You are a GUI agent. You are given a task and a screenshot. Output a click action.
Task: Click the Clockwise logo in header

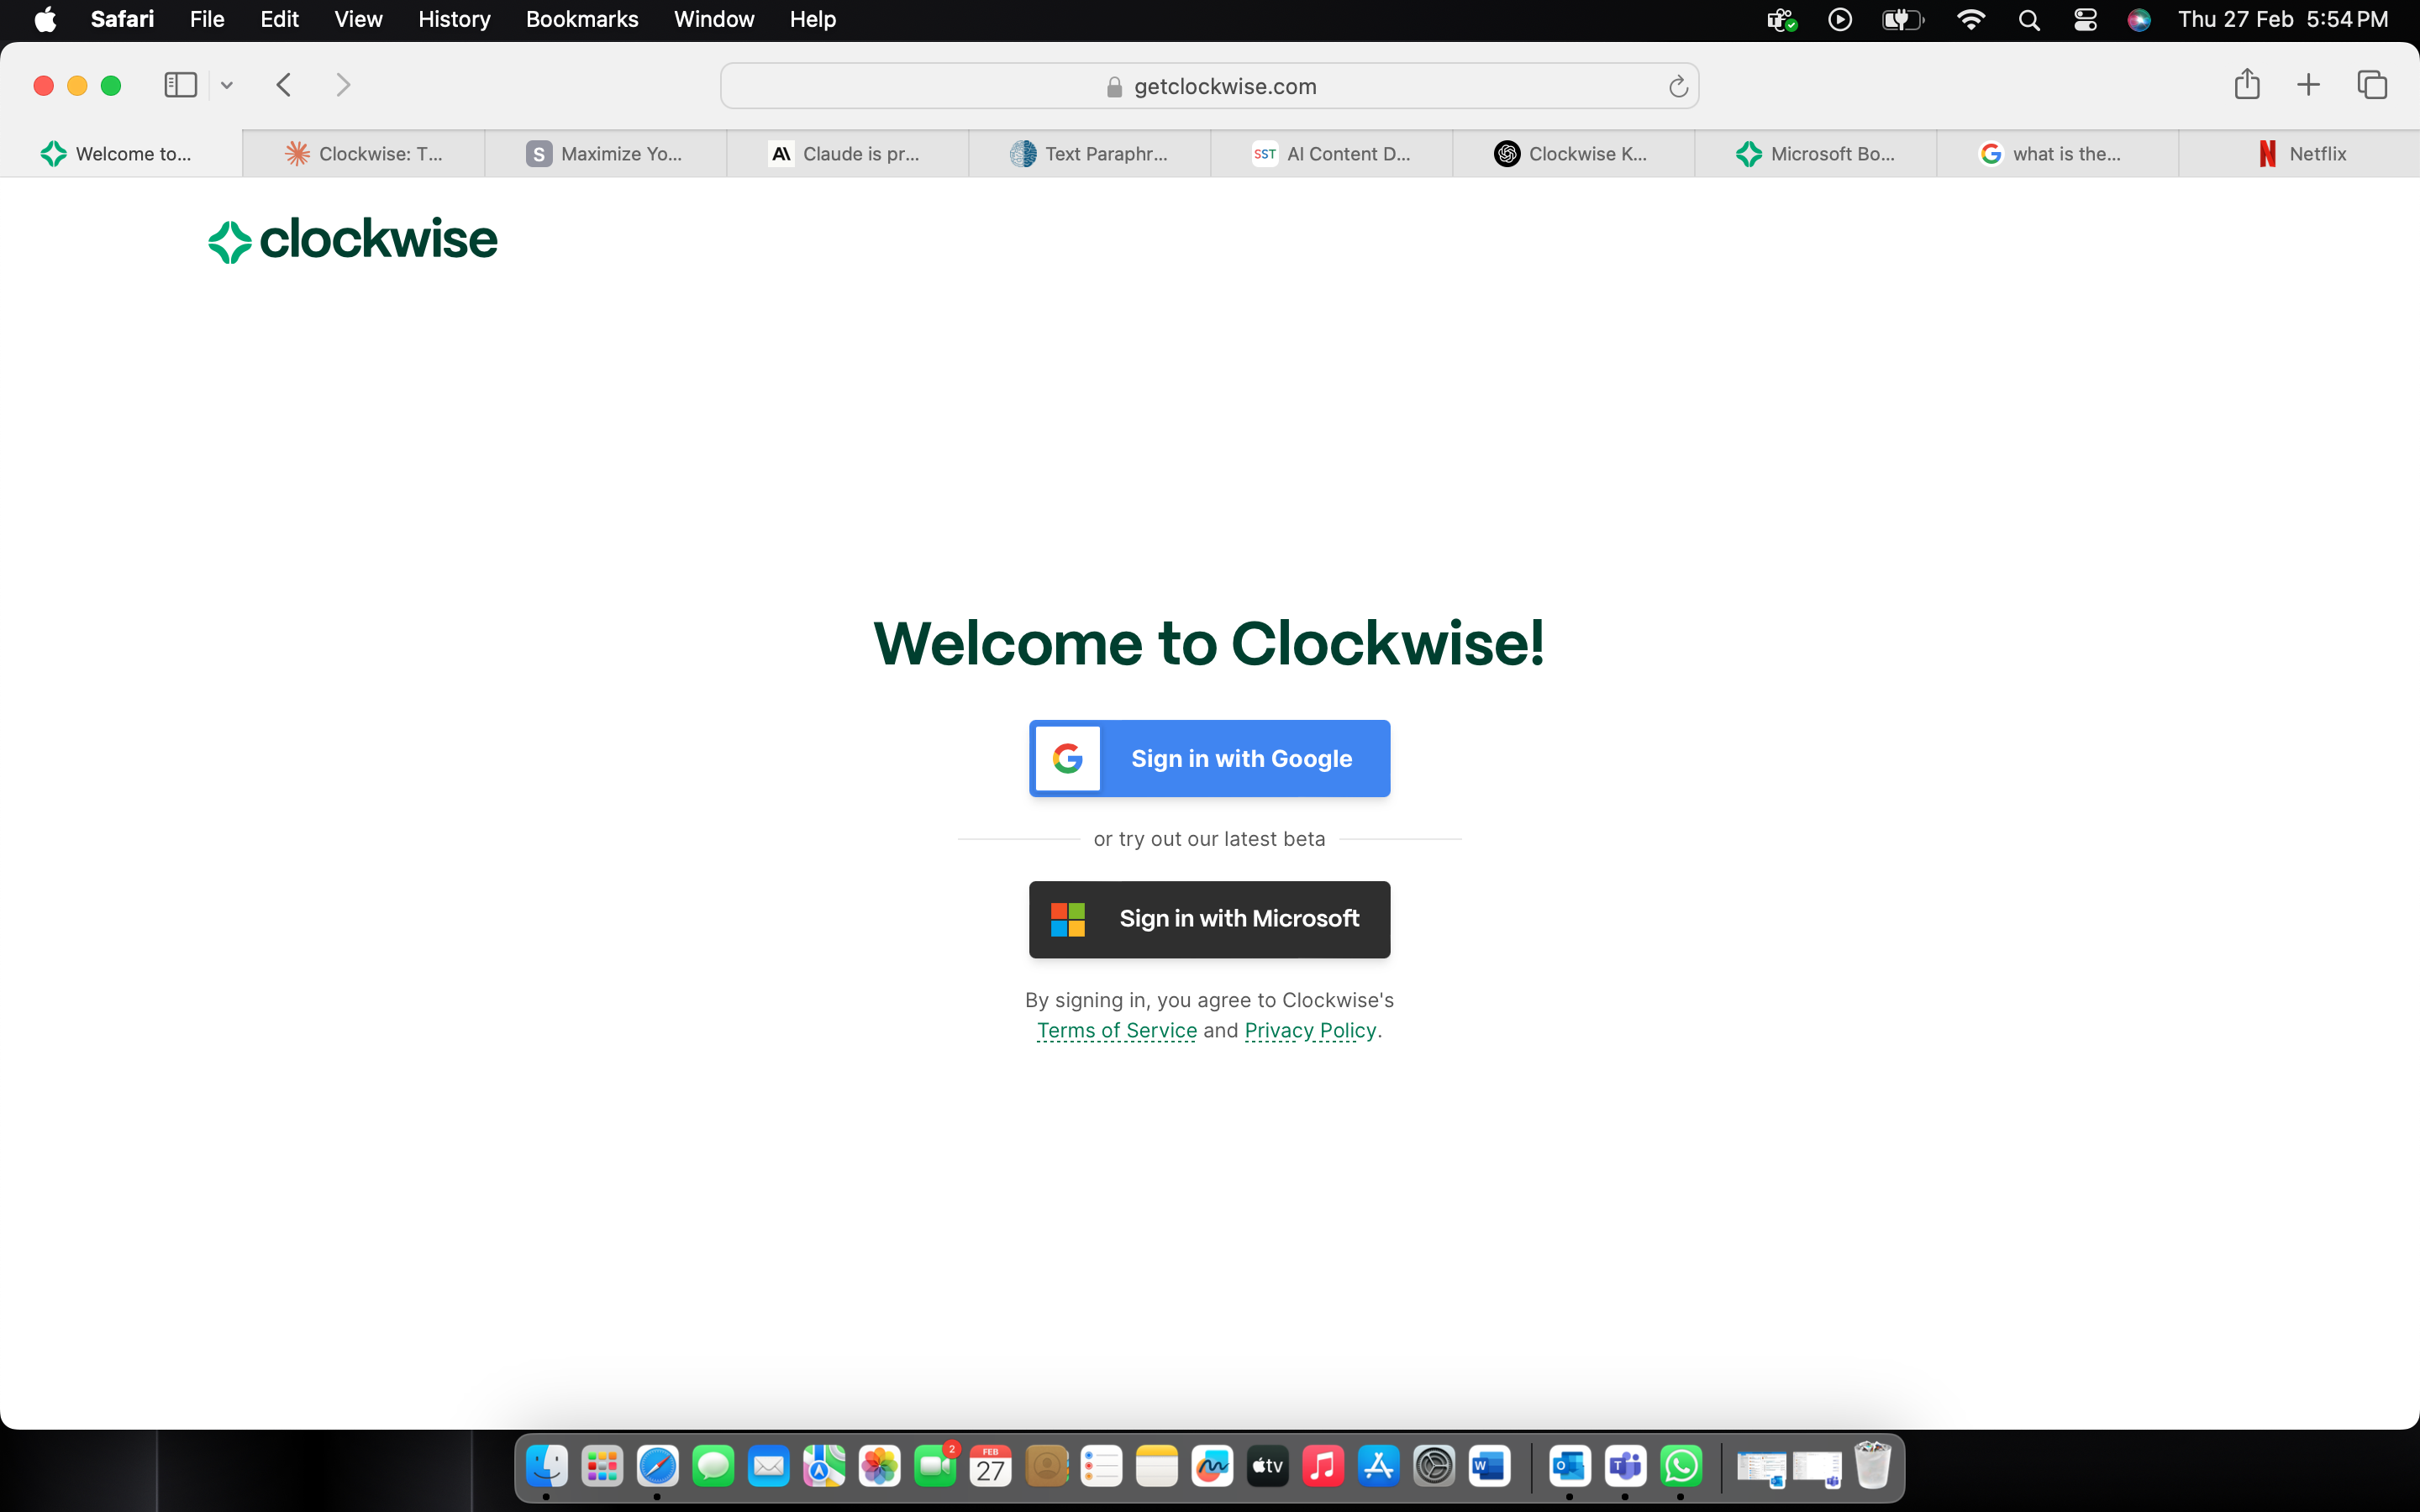pyautogui.click(x=352, y=240)
